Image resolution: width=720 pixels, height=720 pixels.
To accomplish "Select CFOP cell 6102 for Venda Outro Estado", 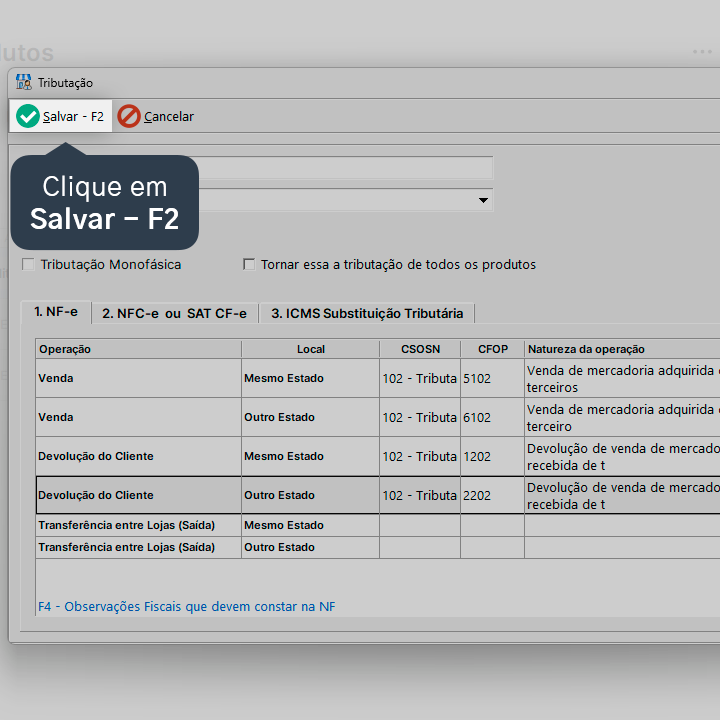I will [492, 417].
